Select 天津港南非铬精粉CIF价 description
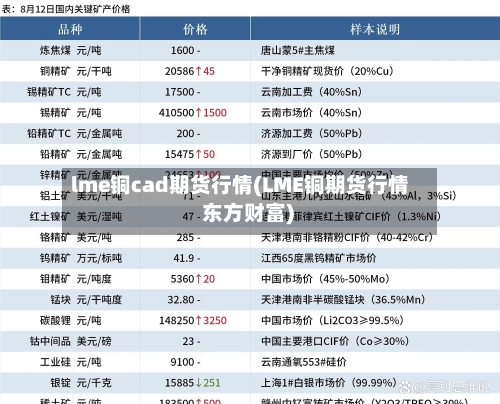 click(x=347, y=238)
